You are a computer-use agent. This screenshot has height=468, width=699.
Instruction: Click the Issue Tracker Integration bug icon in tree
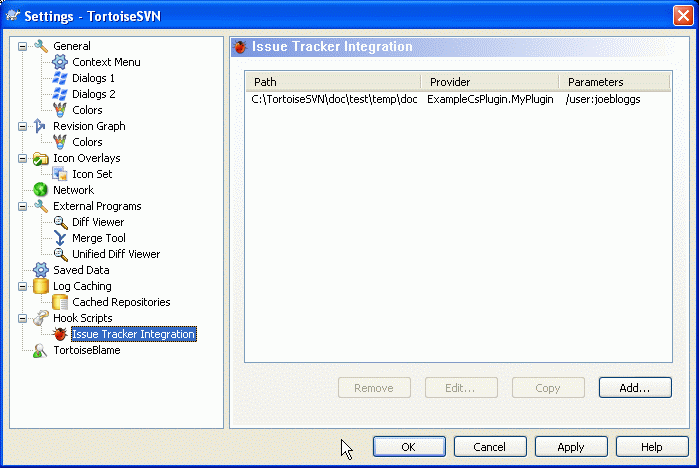(60, 334)
